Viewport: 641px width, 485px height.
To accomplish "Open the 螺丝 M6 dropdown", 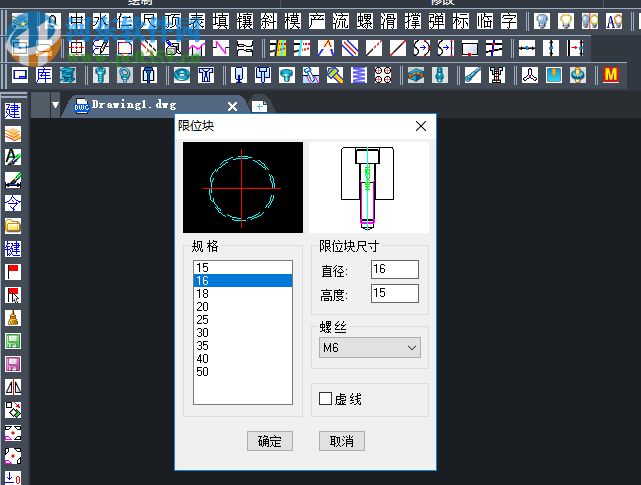I will click(x=370, y=348).
